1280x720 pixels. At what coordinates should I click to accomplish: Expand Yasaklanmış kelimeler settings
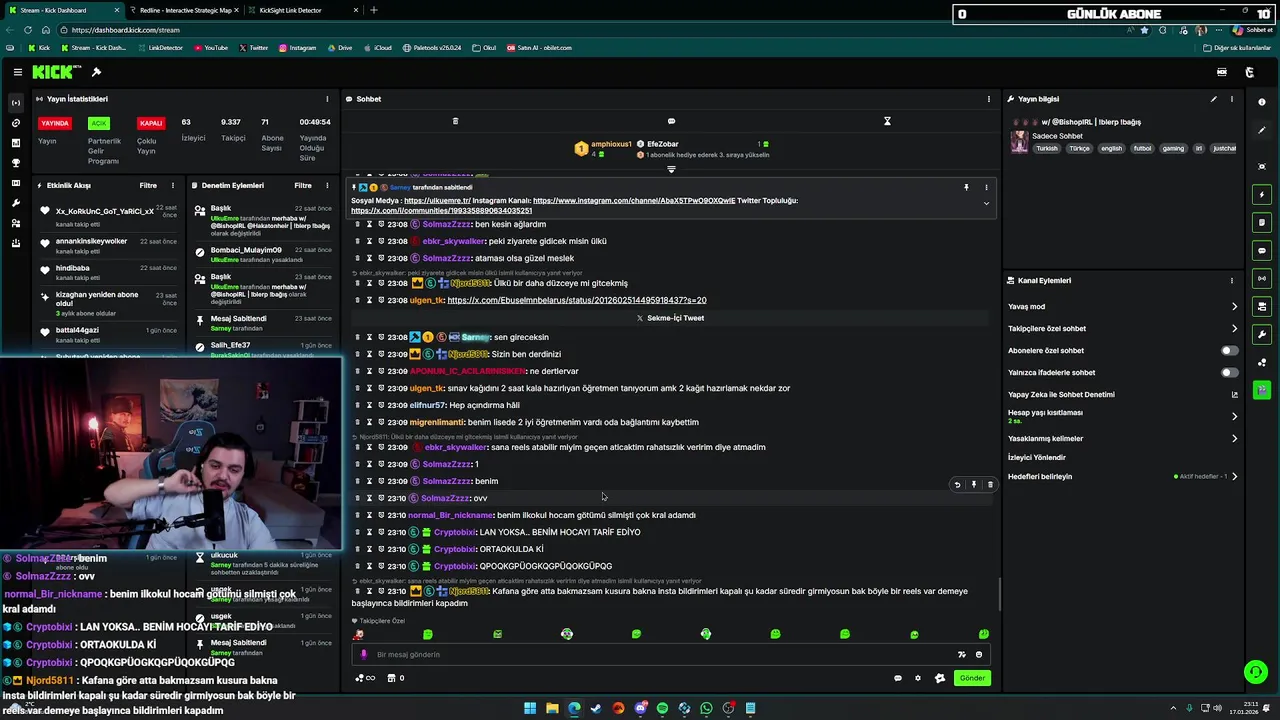1234,438
